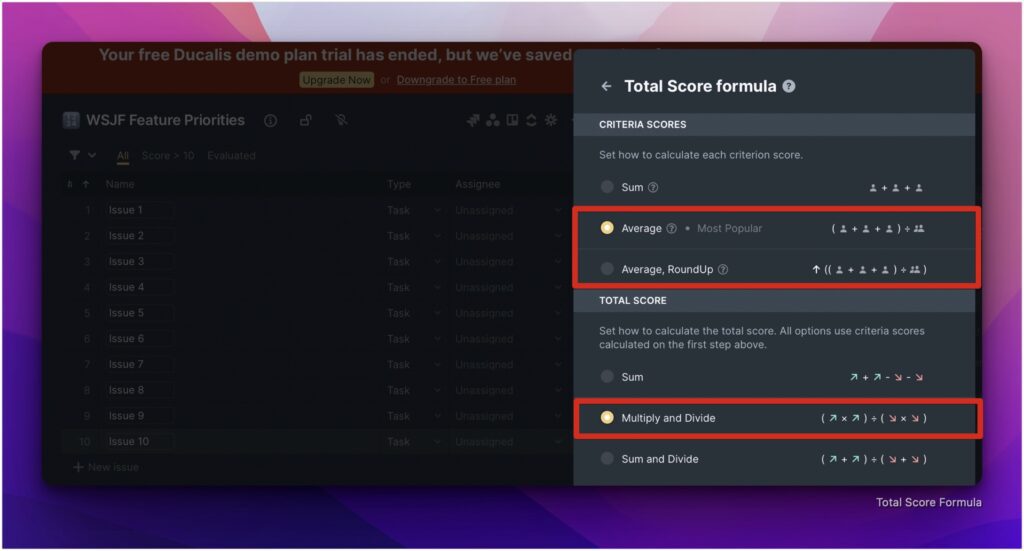Open the WSJF Feature Priorities board title
The height and width of the screenshot is (551, 1024).
[x=165, y=120]
